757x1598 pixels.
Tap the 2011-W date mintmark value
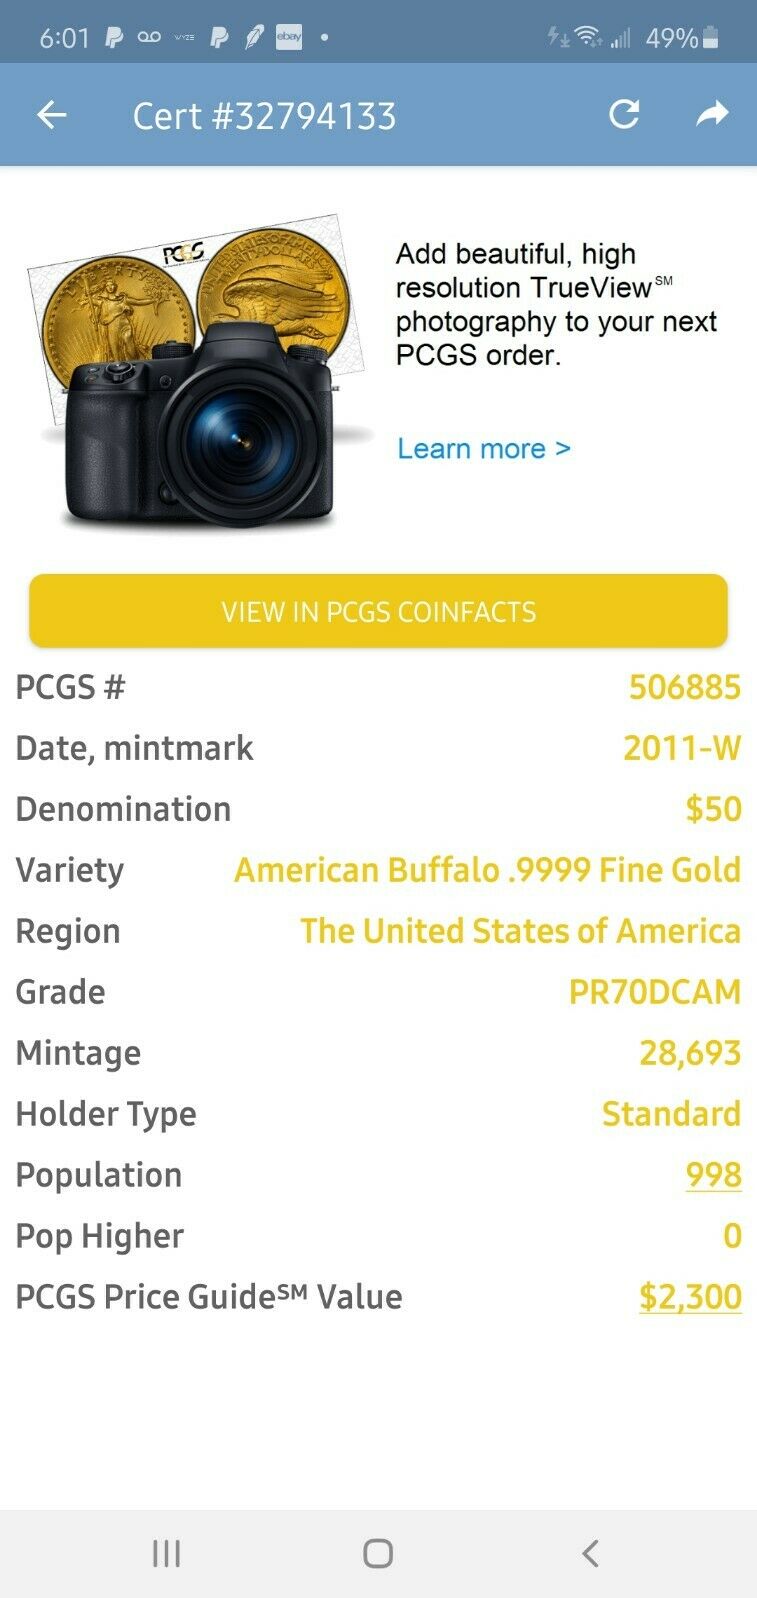coord(681,748)
